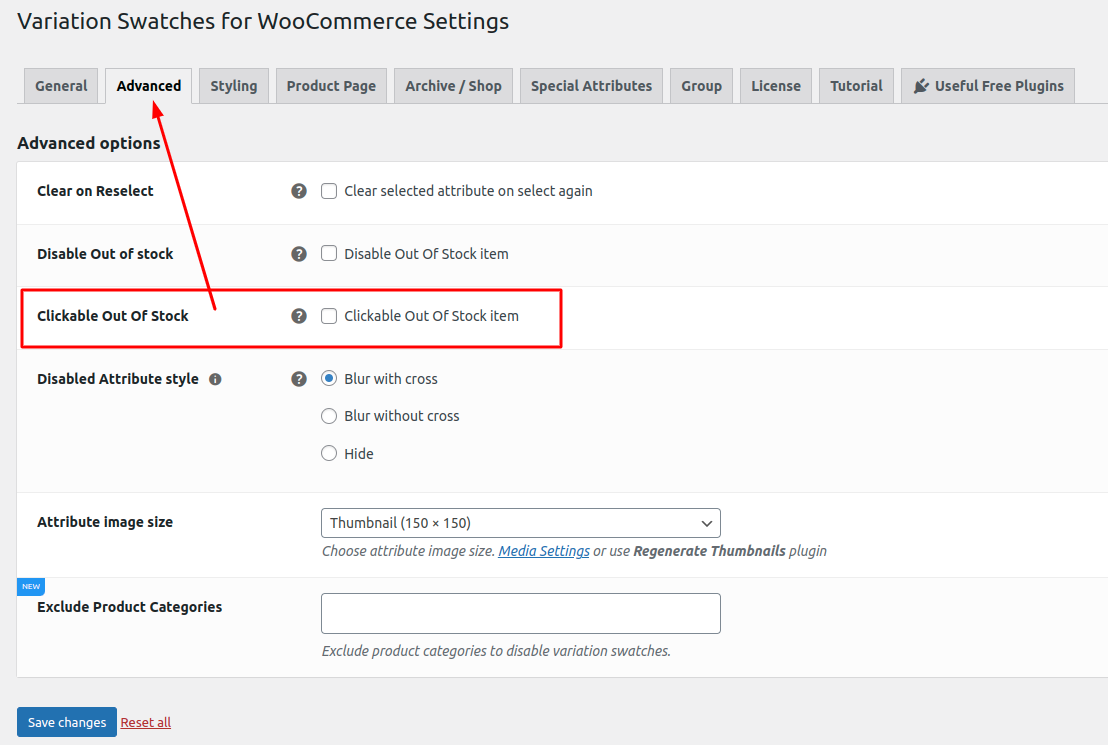Select the Hide radio option
Viewport: 1108px width, 745px height.
click(x=329, y=454)
